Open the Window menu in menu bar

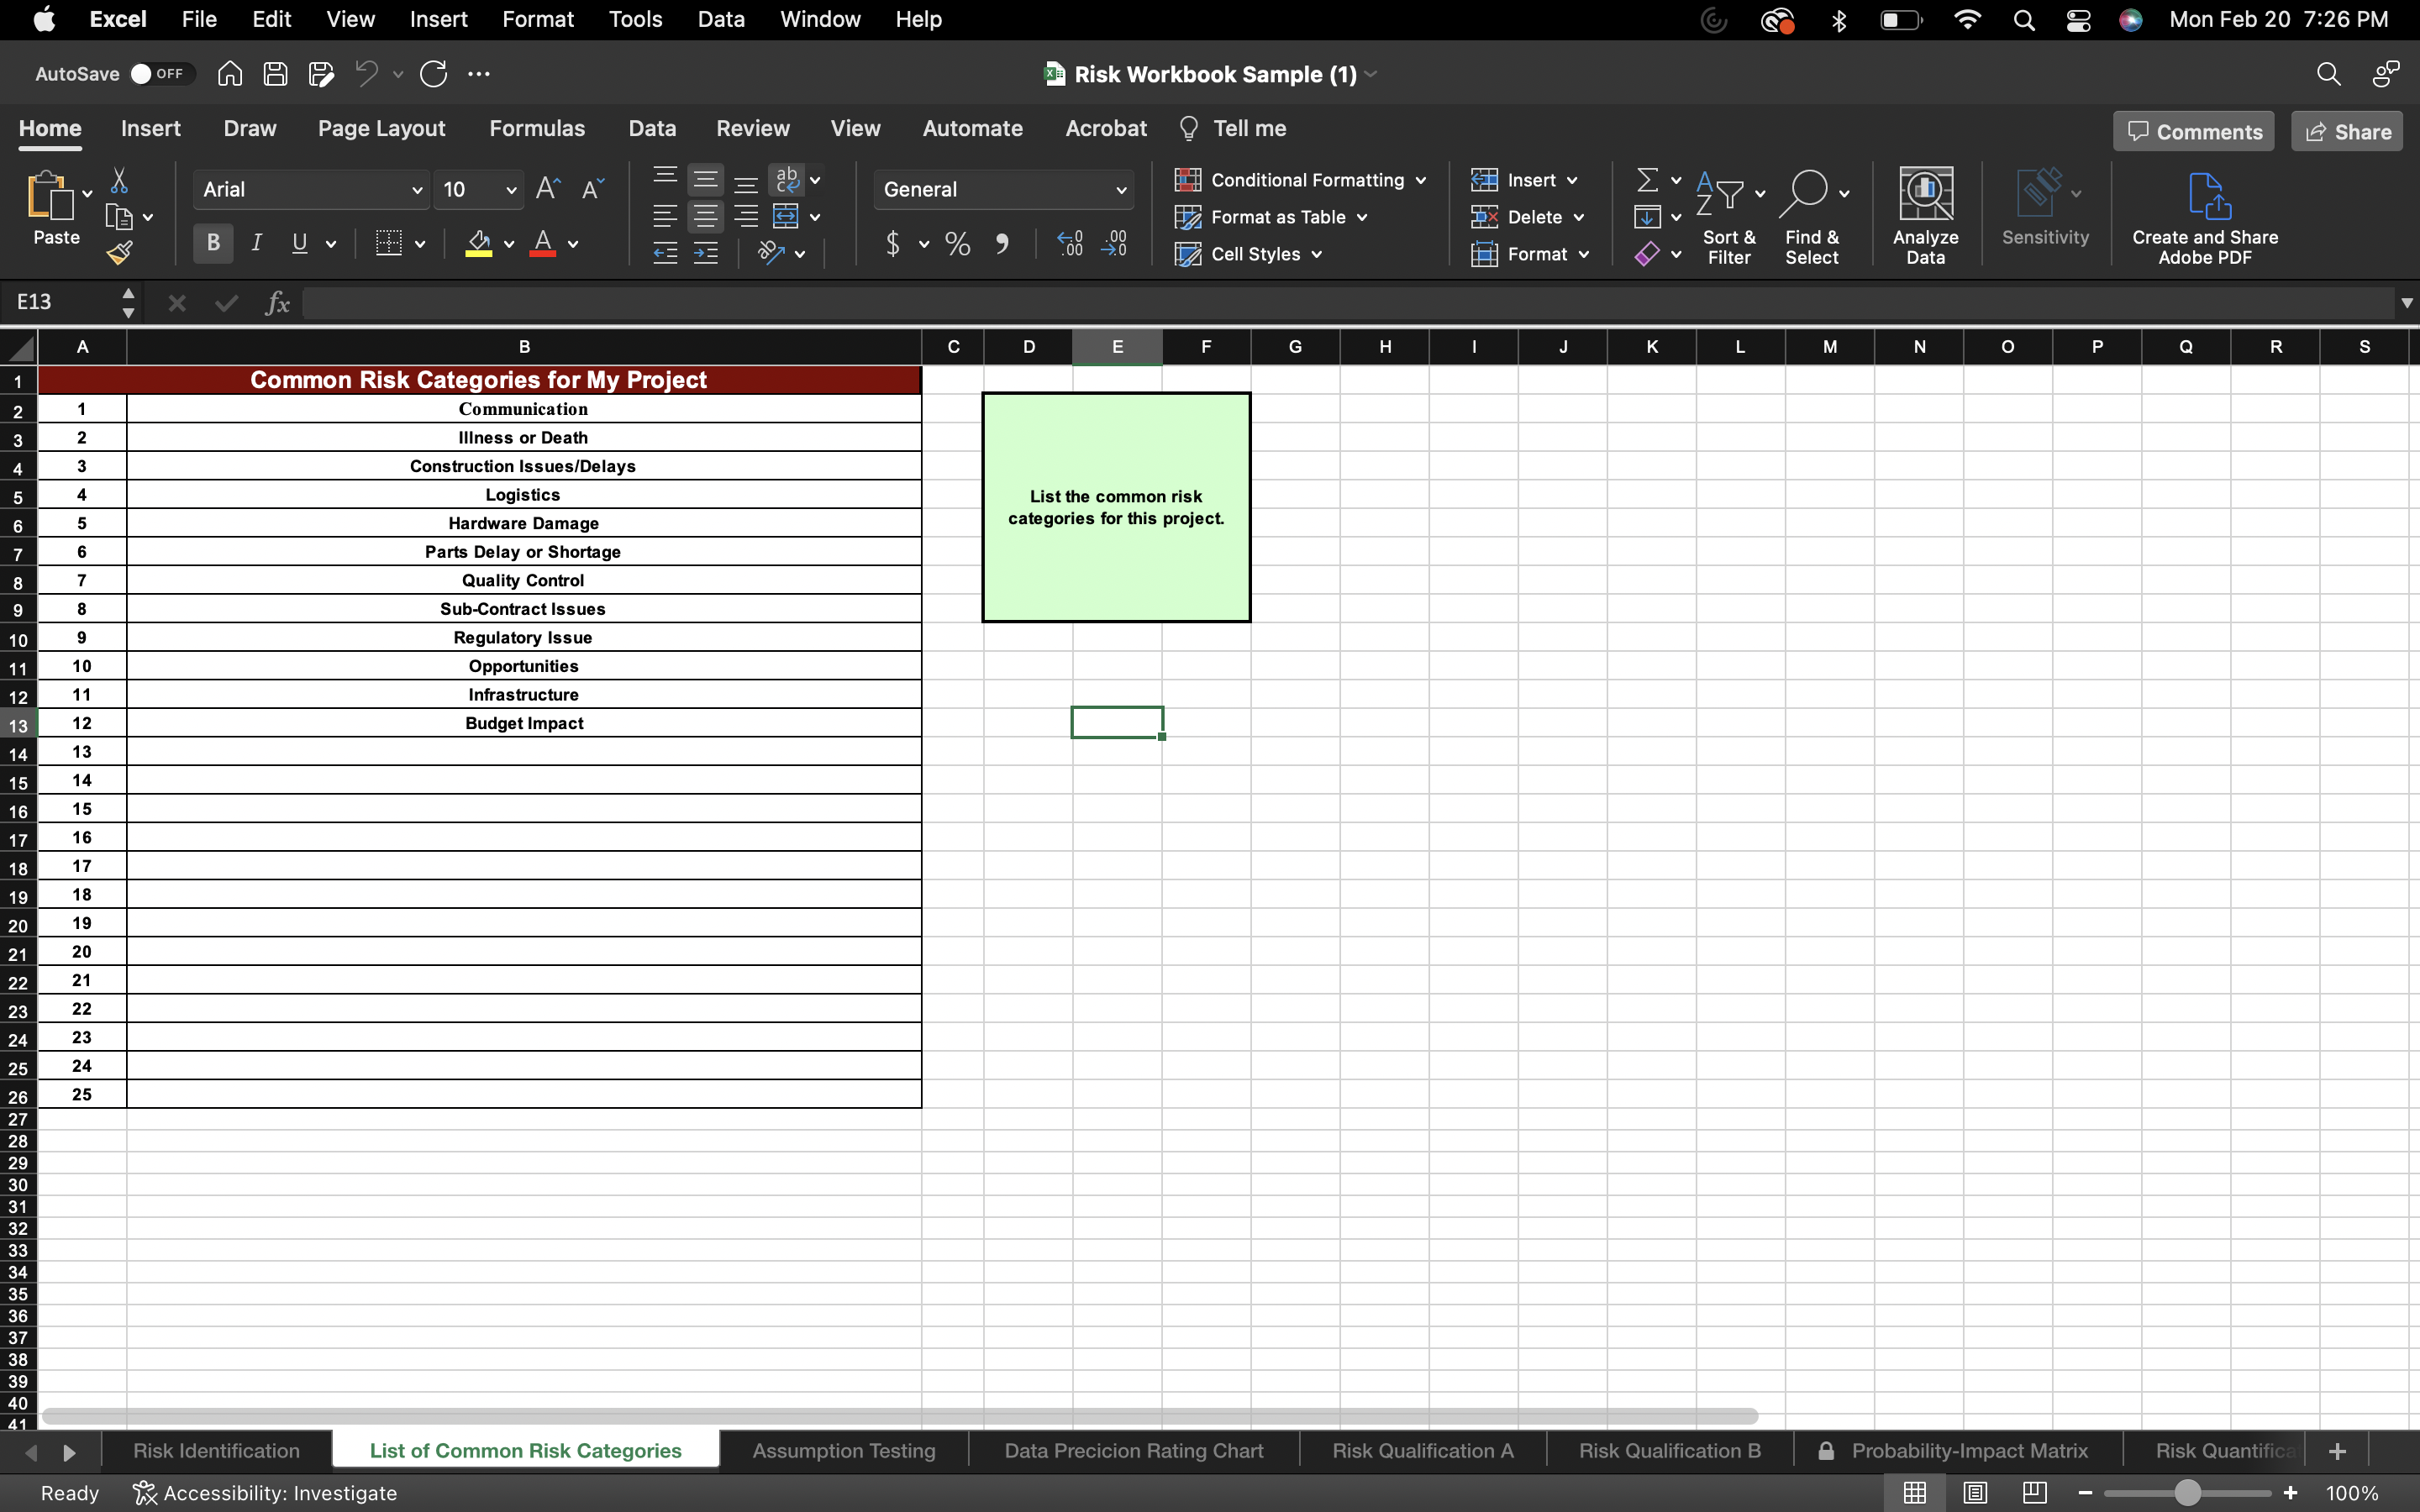pos(820,20)
